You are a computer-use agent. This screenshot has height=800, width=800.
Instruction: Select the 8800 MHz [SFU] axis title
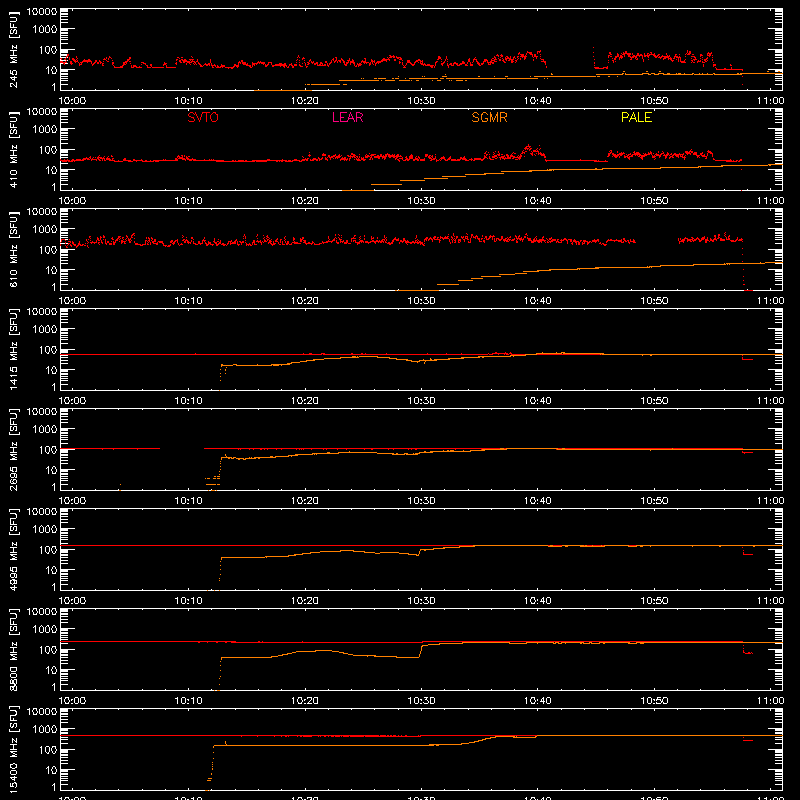[x=13, y=649]
